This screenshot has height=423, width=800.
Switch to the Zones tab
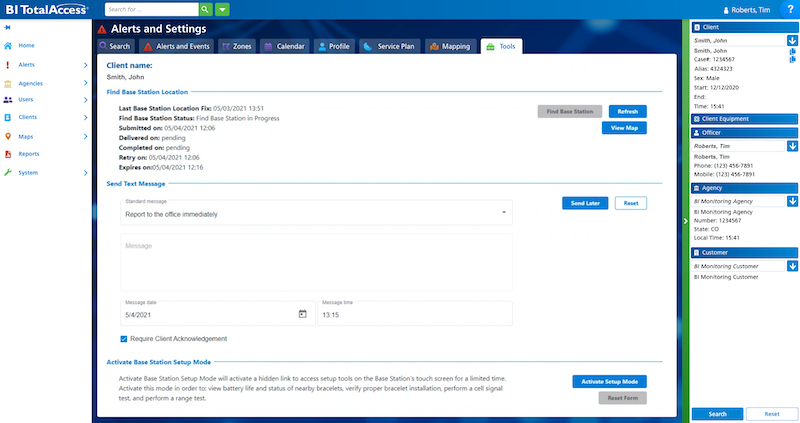point(237,46)
